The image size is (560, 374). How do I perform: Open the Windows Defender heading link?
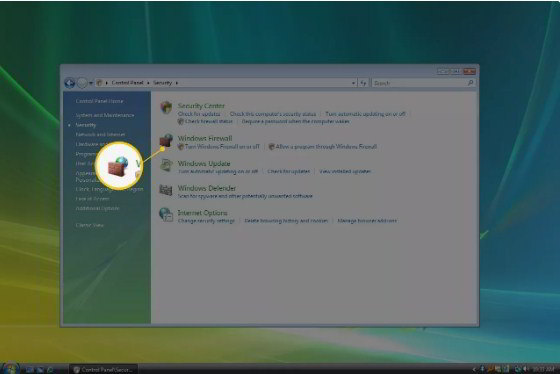tap(207, 188)
